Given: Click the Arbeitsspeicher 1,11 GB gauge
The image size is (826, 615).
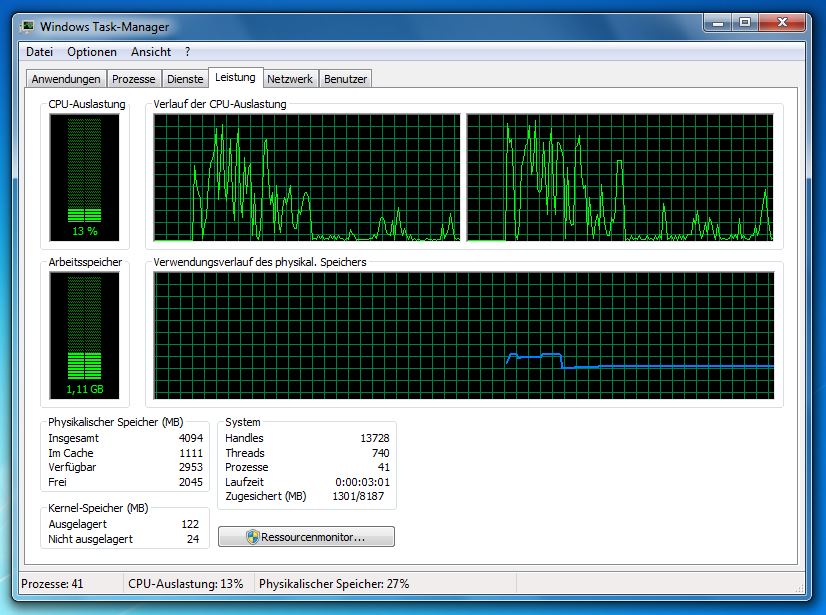Looking at the screenshot, I should tap(84, 336).
